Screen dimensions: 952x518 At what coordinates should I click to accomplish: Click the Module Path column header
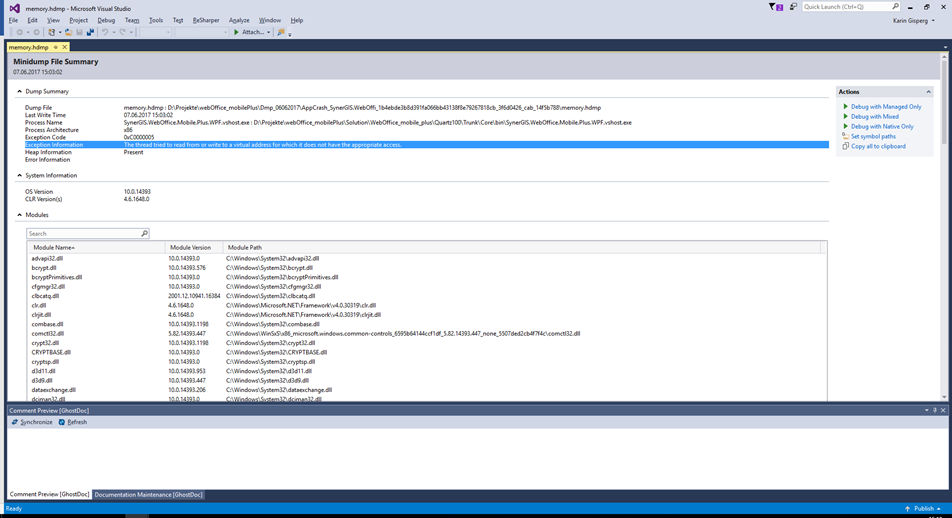(x=522, y=247)
